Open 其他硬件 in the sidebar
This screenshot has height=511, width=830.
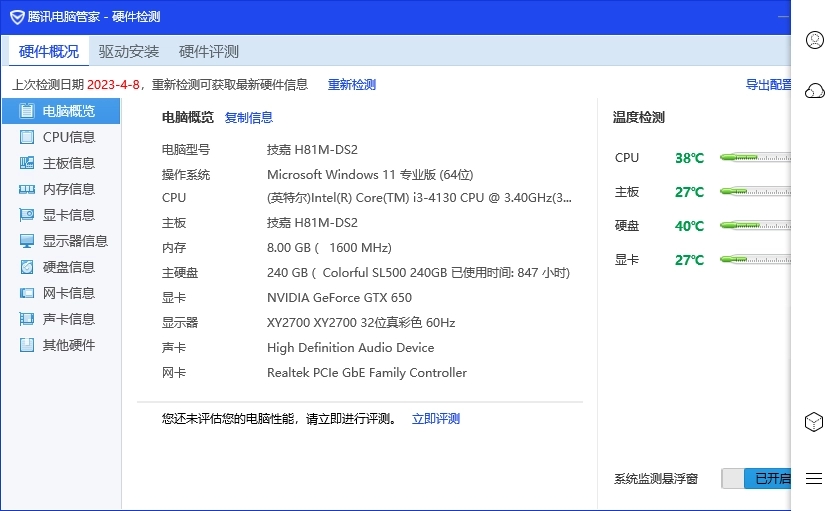coord(61,345)
